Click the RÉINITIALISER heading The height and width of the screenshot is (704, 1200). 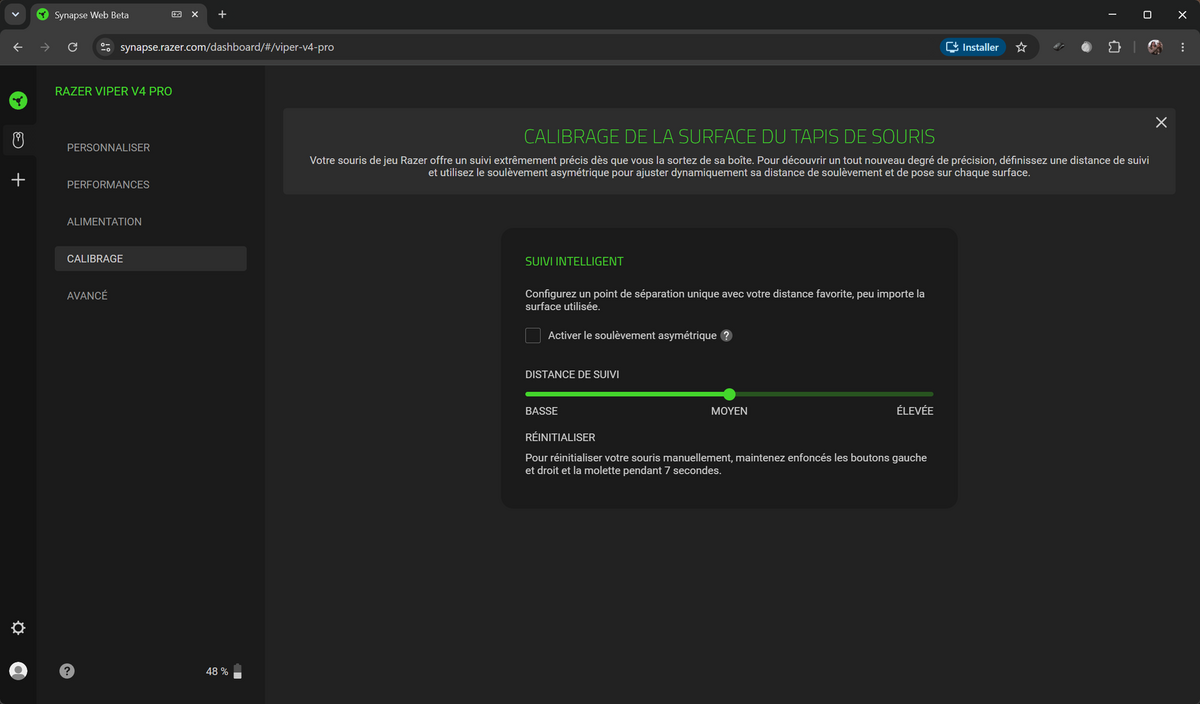(560, 438)
